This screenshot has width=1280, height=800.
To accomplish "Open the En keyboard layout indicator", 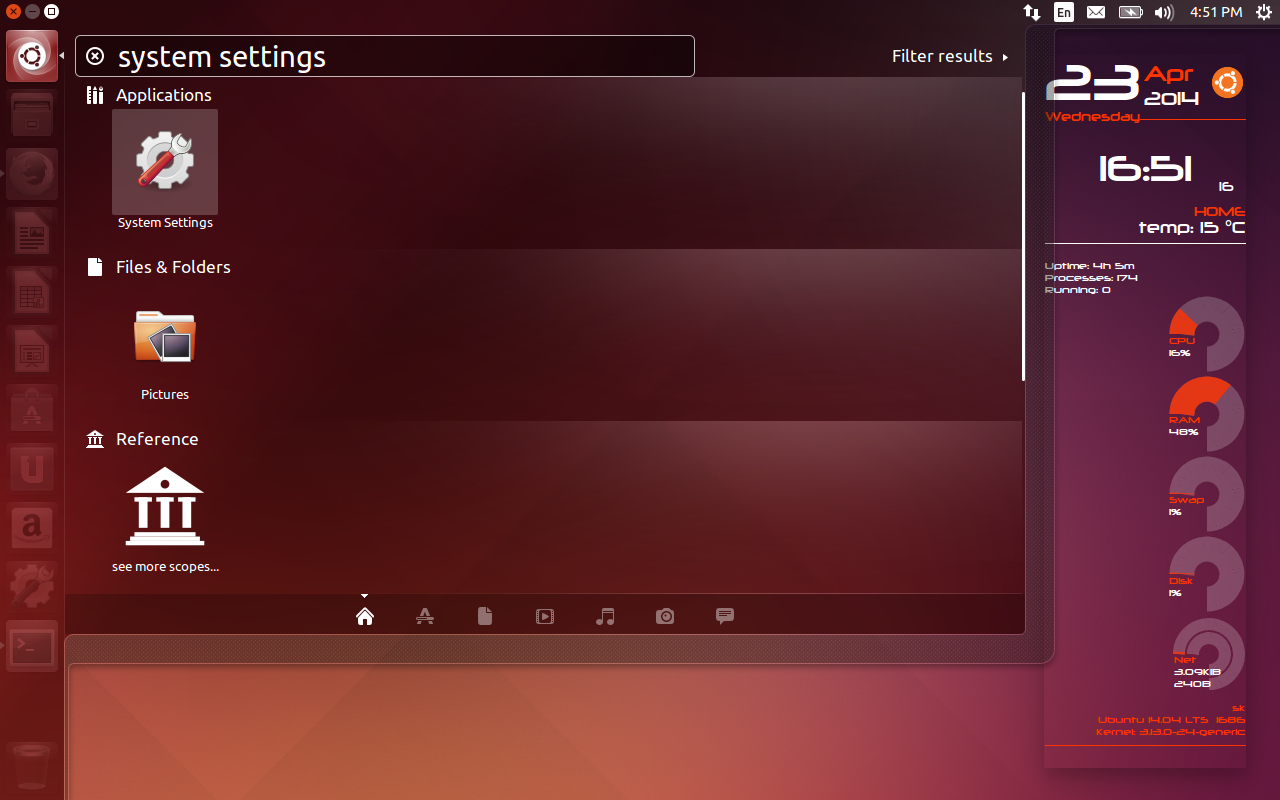I will pos(1064,12).
